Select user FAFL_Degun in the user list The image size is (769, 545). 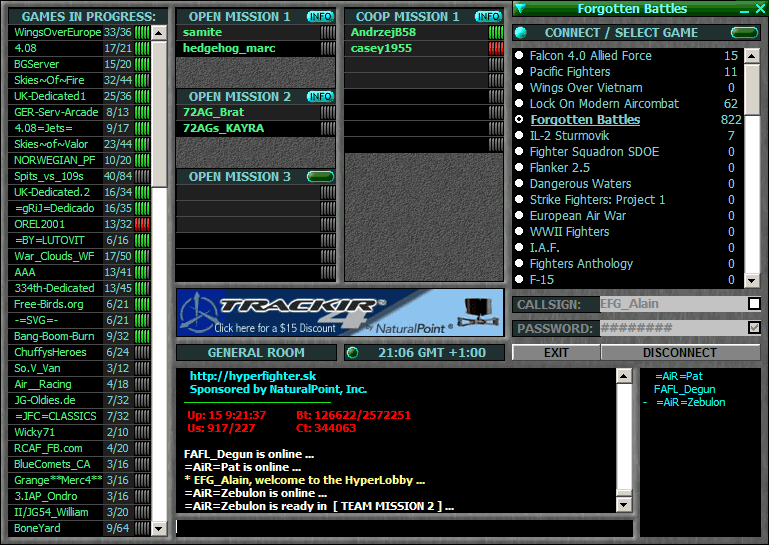684,389
